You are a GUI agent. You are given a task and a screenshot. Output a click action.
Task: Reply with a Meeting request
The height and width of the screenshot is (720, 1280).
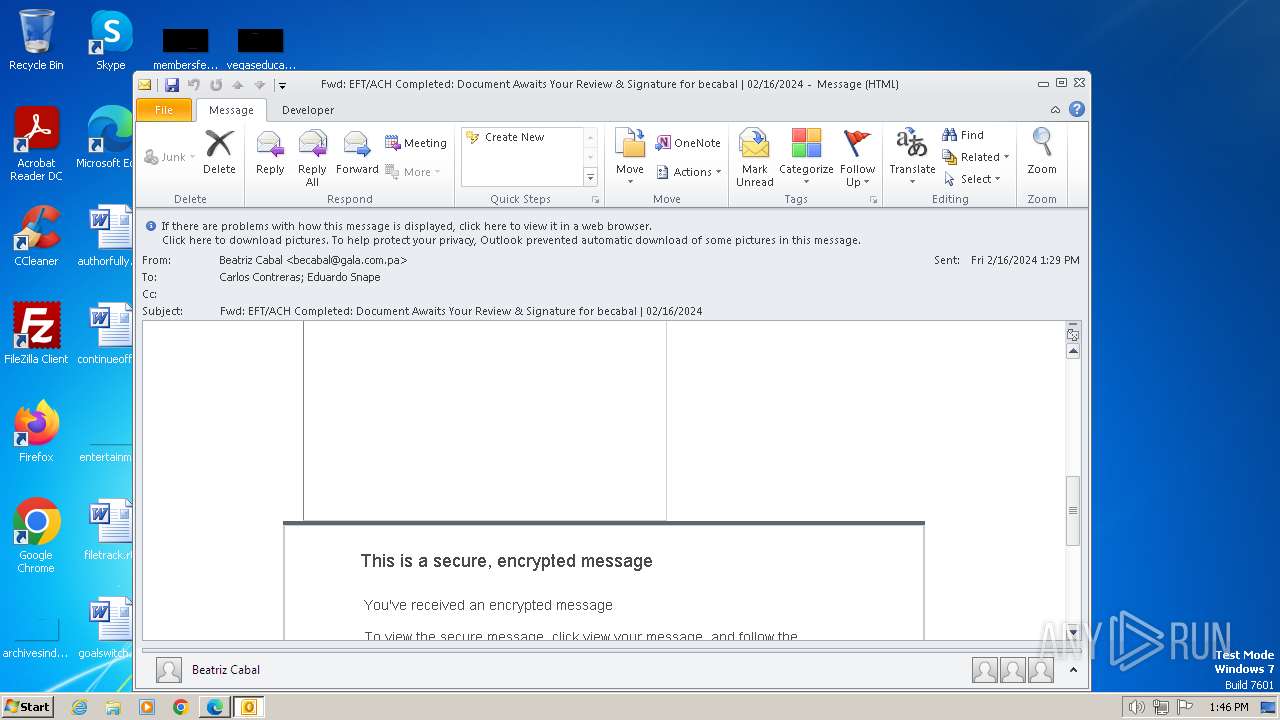point(416,143)
